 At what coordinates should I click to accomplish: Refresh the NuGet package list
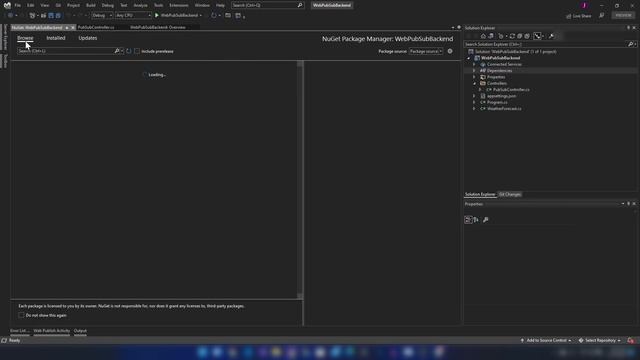coord(129,51)
